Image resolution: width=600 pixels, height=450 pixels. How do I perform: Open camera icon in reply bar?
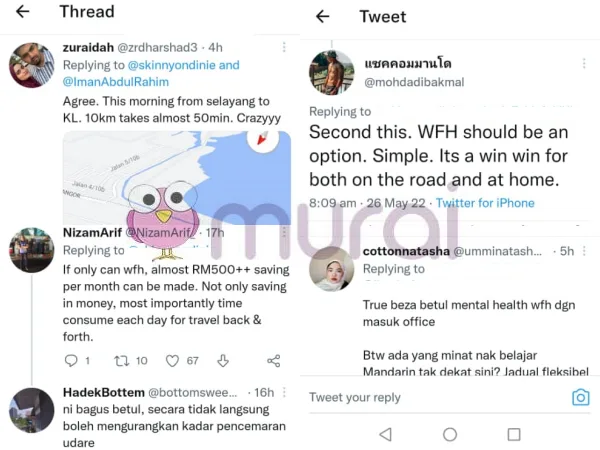tap(580, 397)
